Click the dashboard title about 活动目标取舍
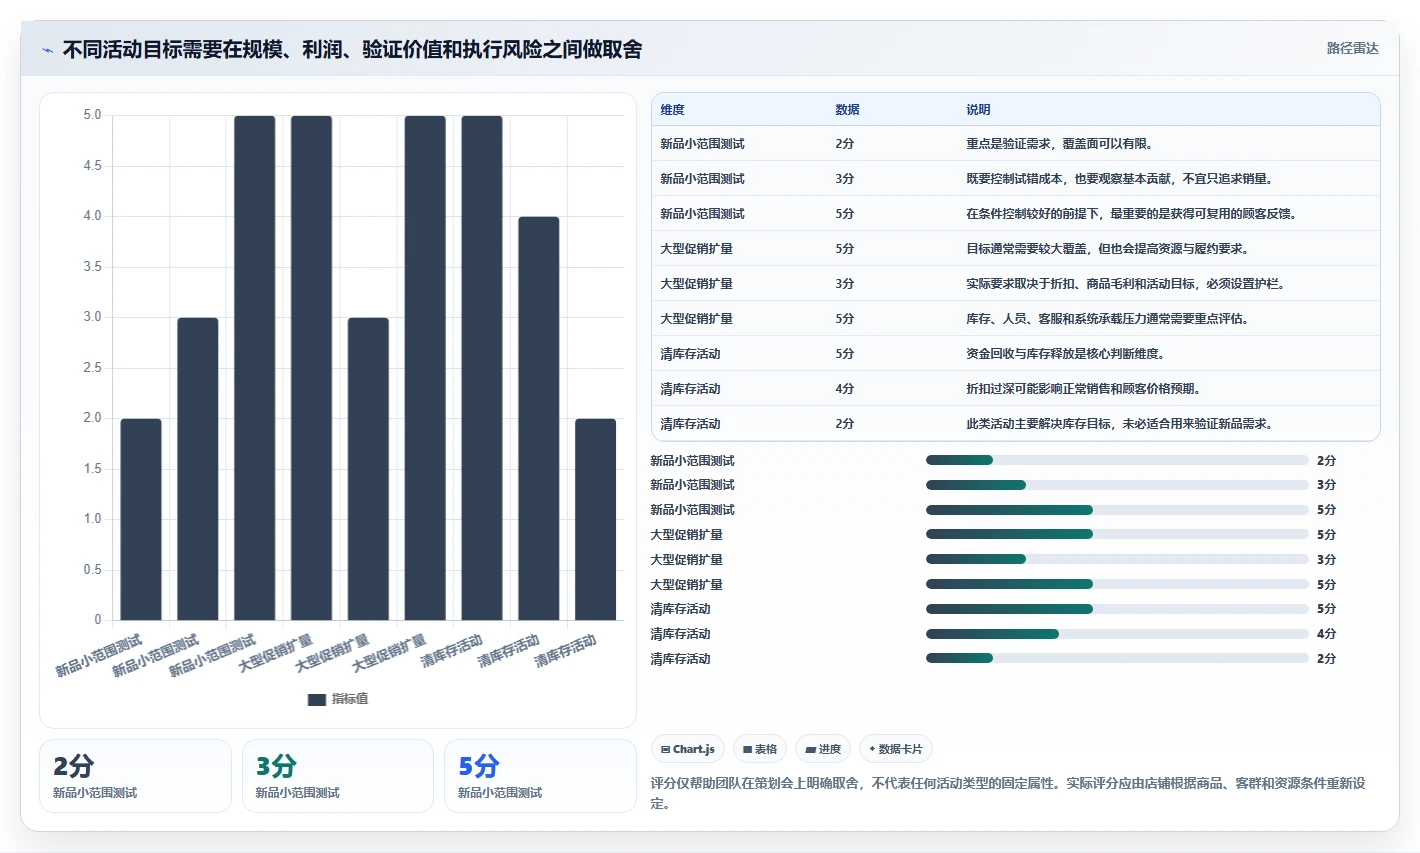The width and height of the screenshot is (1420, 853). click(352, 49)
